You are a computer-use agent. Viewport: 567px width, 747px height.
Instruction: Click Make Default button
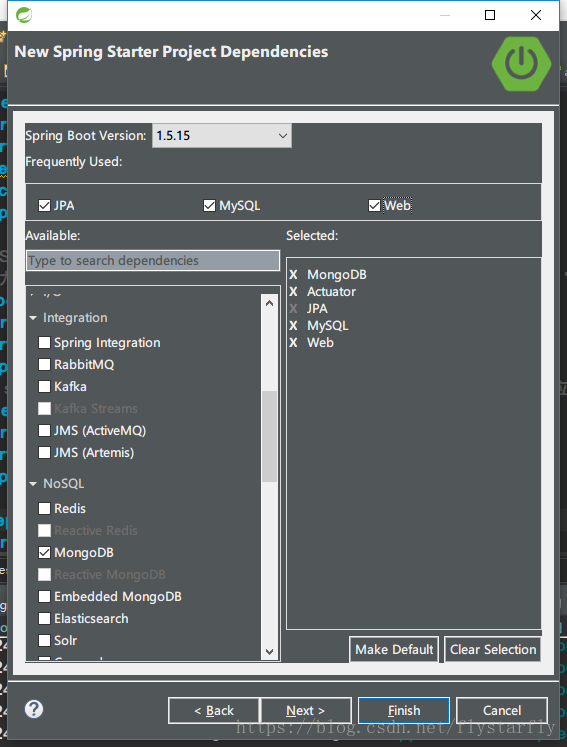pos(394,649)
